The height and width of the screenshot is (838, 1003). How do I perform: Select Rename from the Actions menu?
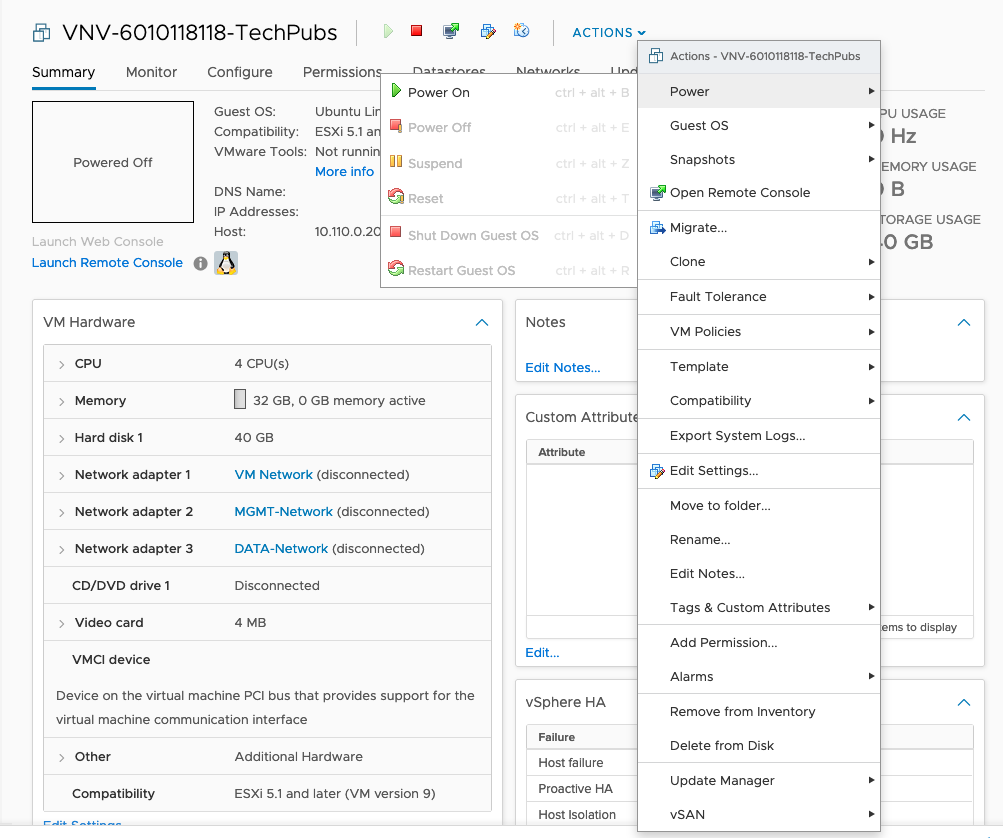click(x=759, y=540)
